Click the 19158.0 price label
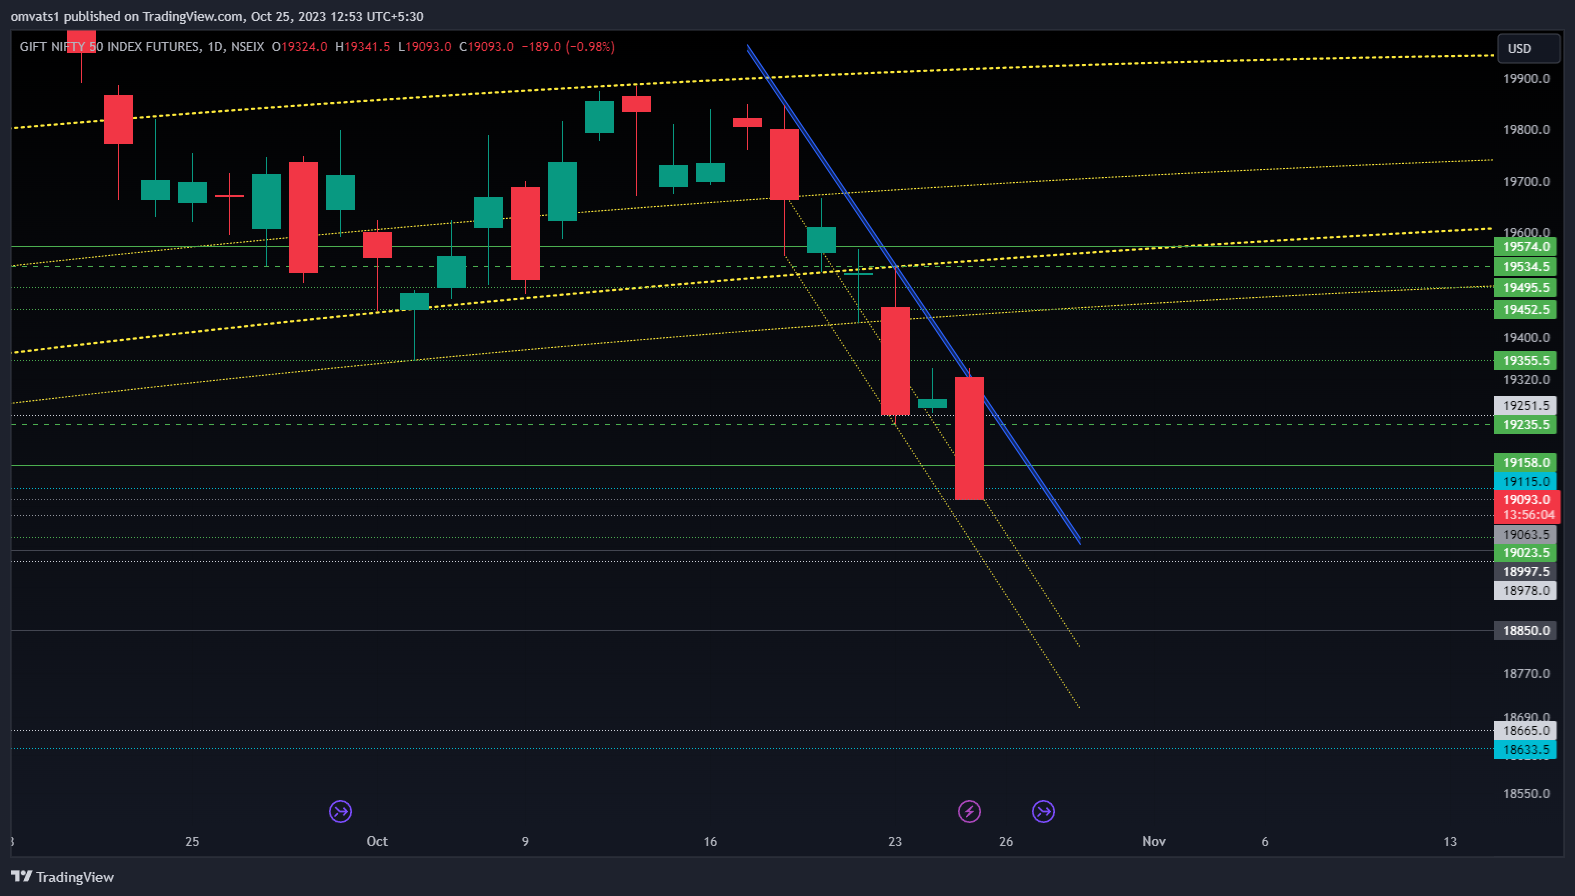 (x=1526, y=463)
